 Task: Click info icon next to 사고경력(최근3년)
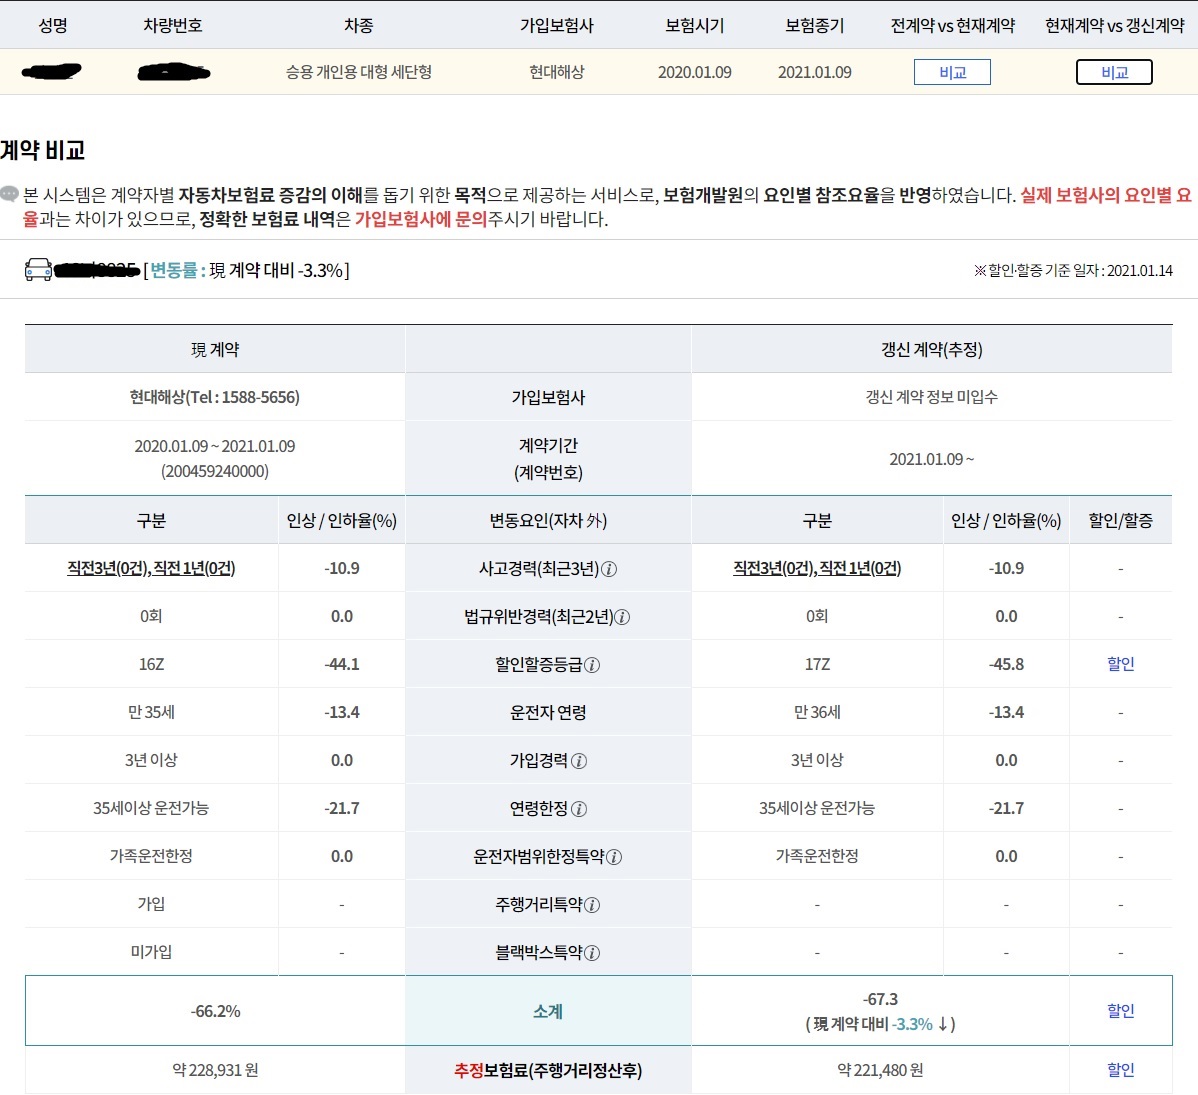[x=609, y=569]
